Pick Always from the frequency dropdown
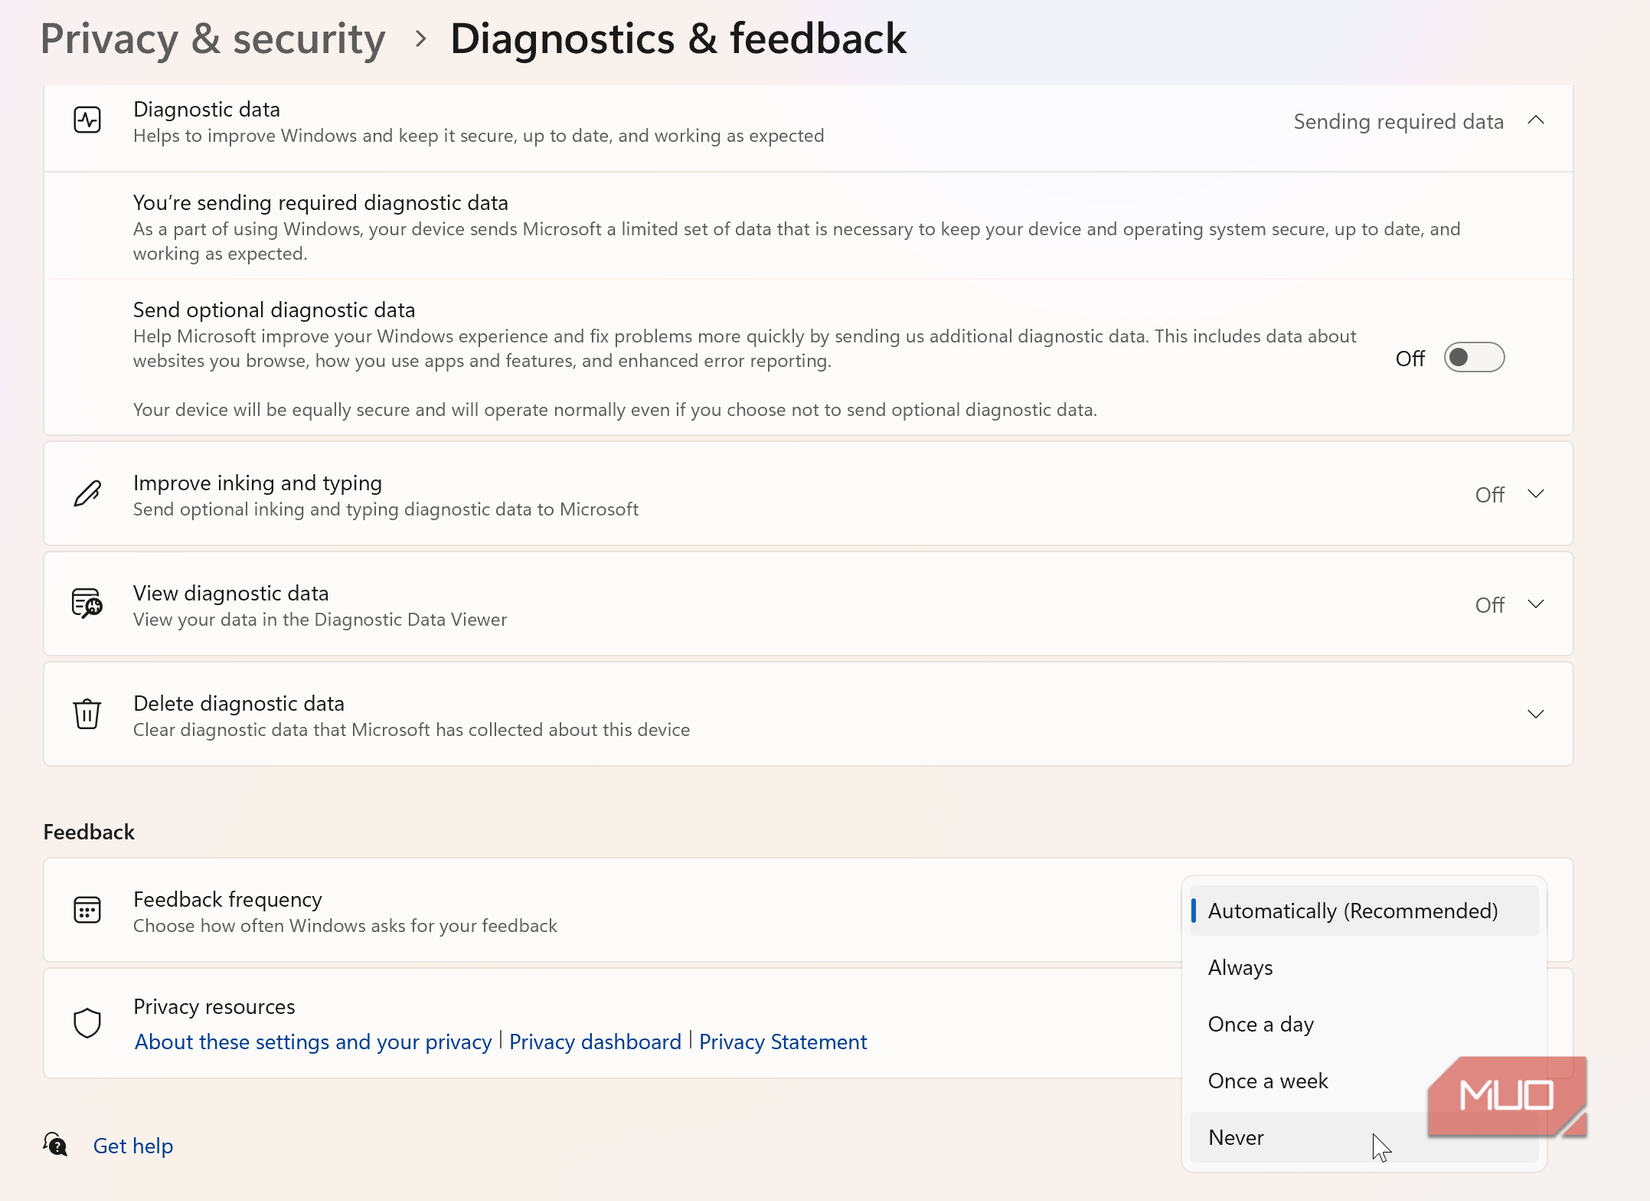Viewport: 1650px width, 1201px height. (x=1364, y=967)
